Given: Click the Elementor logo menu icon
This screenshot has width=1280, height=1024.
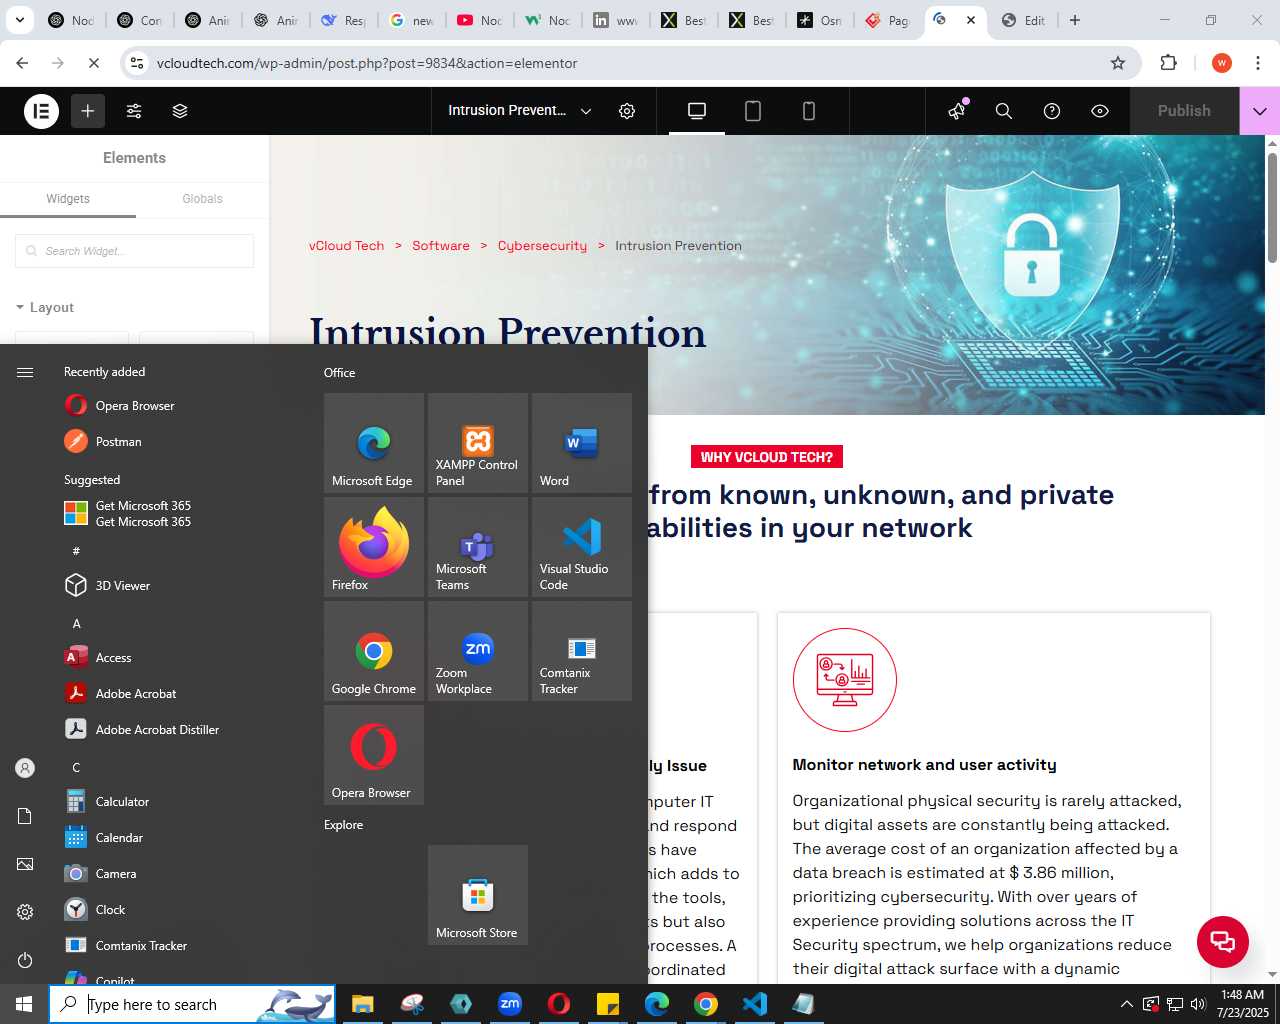Looking at the screenshot, I should 41,111.
